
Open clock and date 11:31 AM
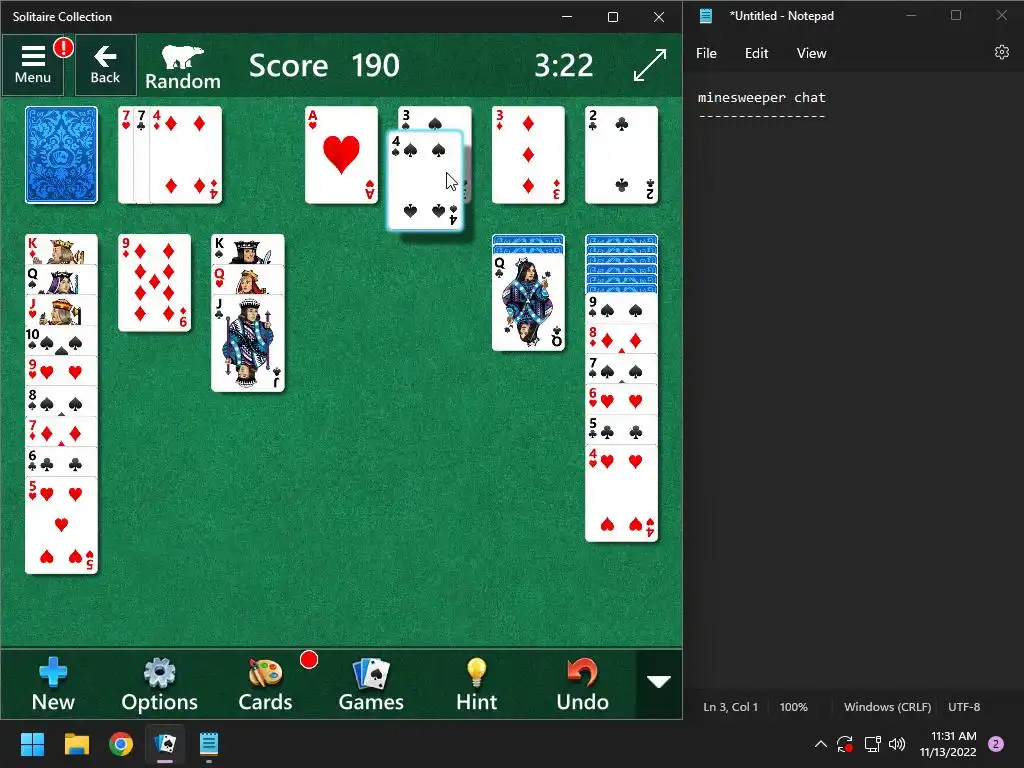[948, 744]
